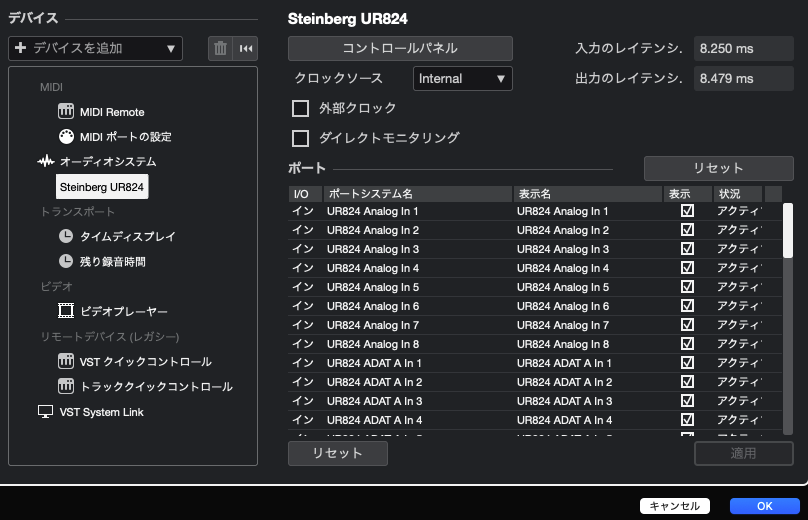Click the MIDI Remote keyboard icon

pyautogui.click(x=66, y=111)
